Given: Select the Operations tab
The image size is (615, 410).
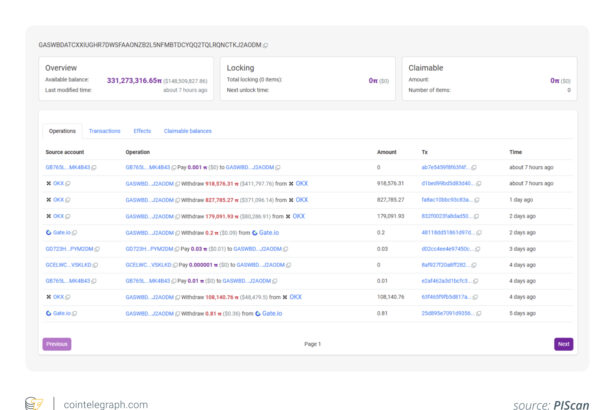Looking at the screenshot, I should click(62, 131).
